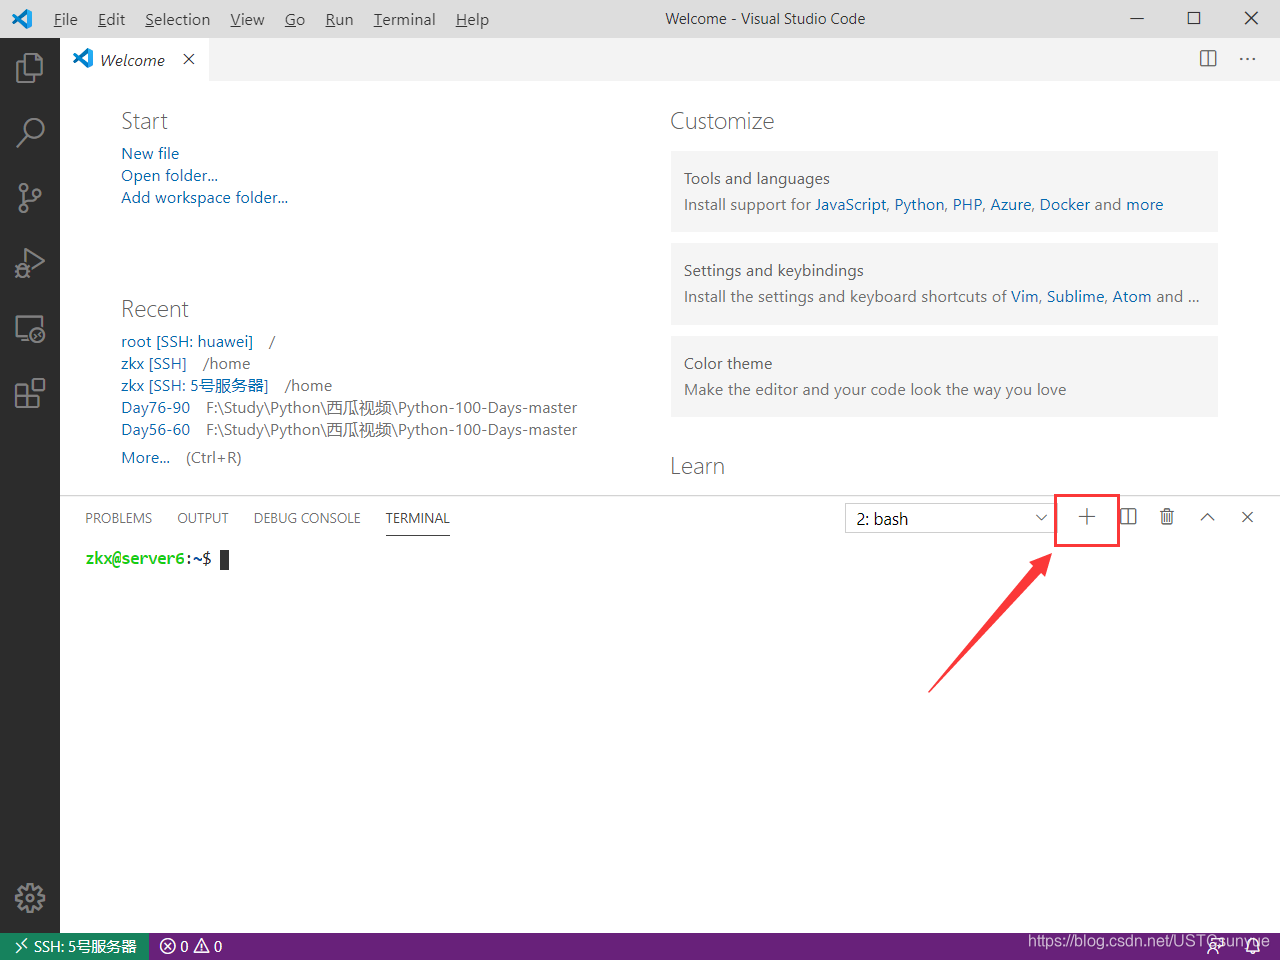Maximize the terminal panel size
1280x960 pixels.
pyautogui.click(x=1207, y=517)
